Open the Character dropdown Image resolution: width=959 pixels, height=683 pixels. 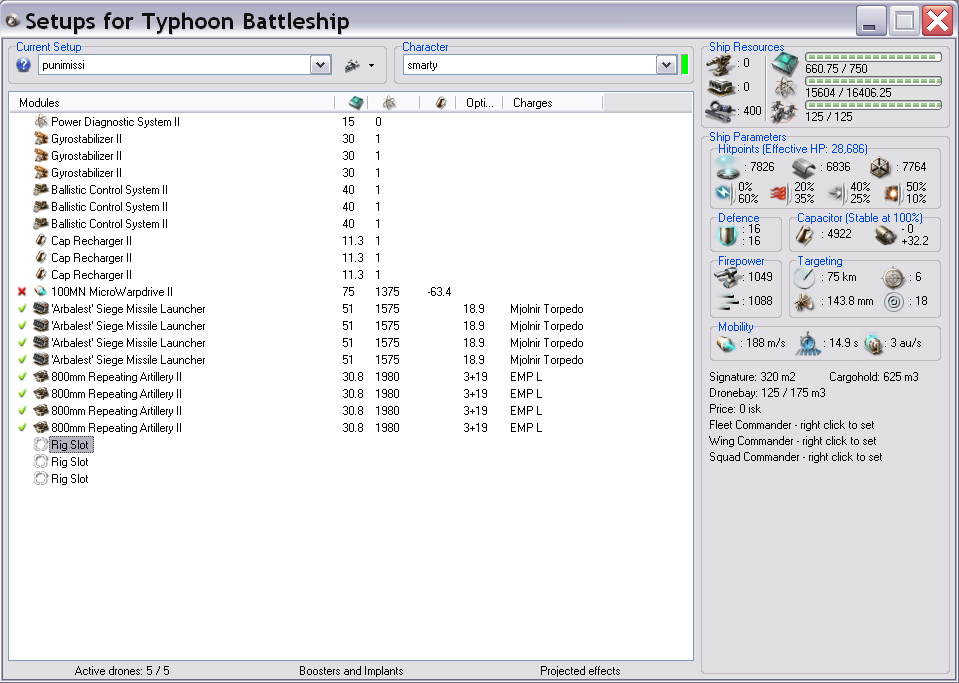[x=666, y=65]
